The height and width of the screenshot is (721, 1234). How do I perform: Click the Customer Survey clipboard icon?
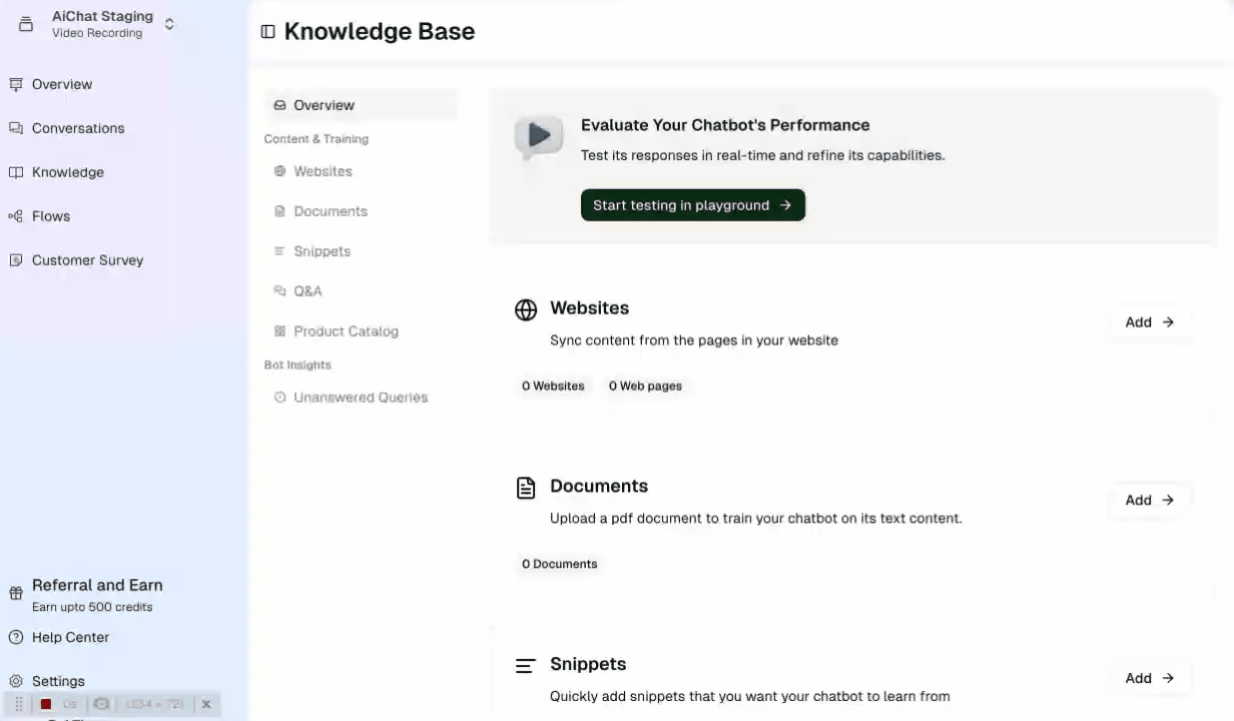16,260
